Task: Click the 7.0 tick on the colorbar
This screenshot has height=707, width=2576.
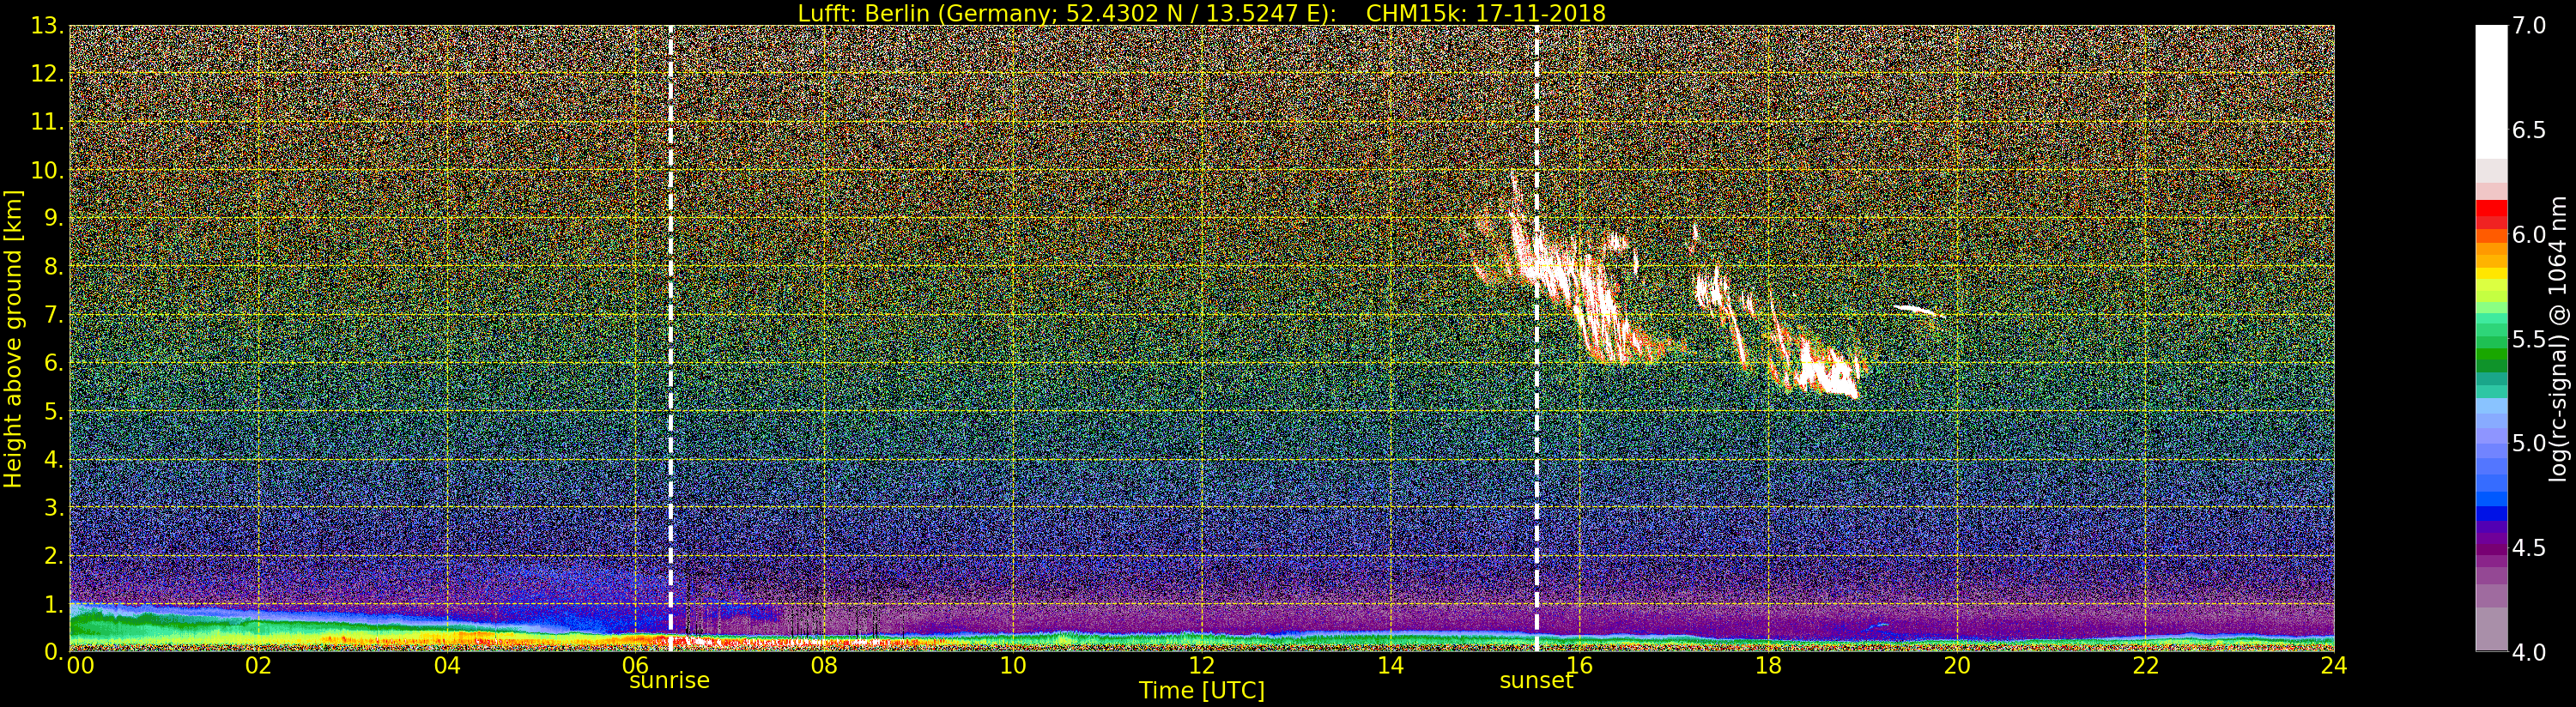Action: tap(2528, 26)
